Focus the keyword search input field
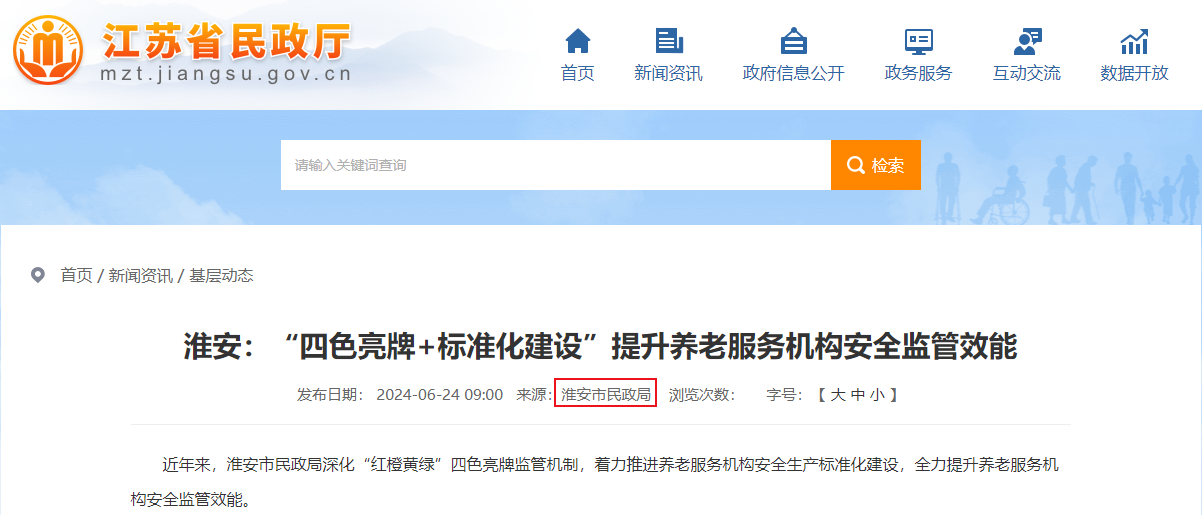Viewport: 1202px width, 515px height. coord(556,165)
